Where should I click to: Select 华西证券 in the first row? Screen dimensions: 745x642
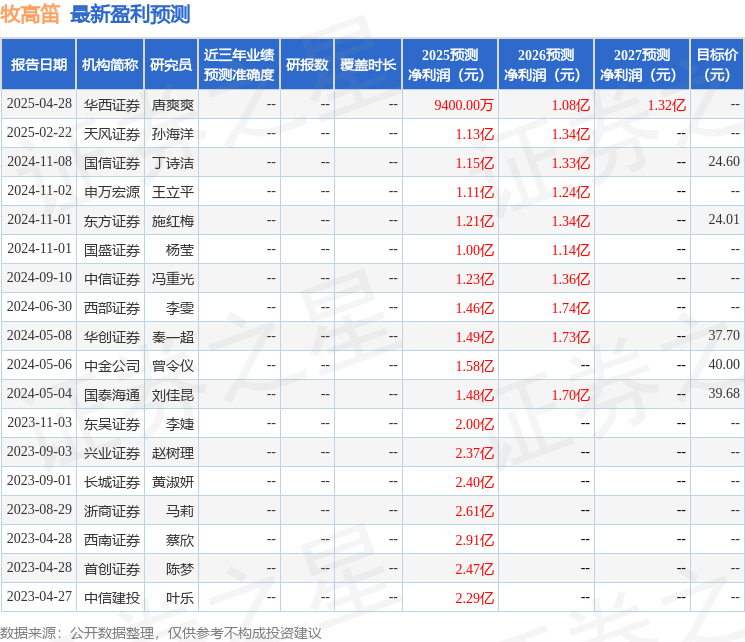[112, 105]
